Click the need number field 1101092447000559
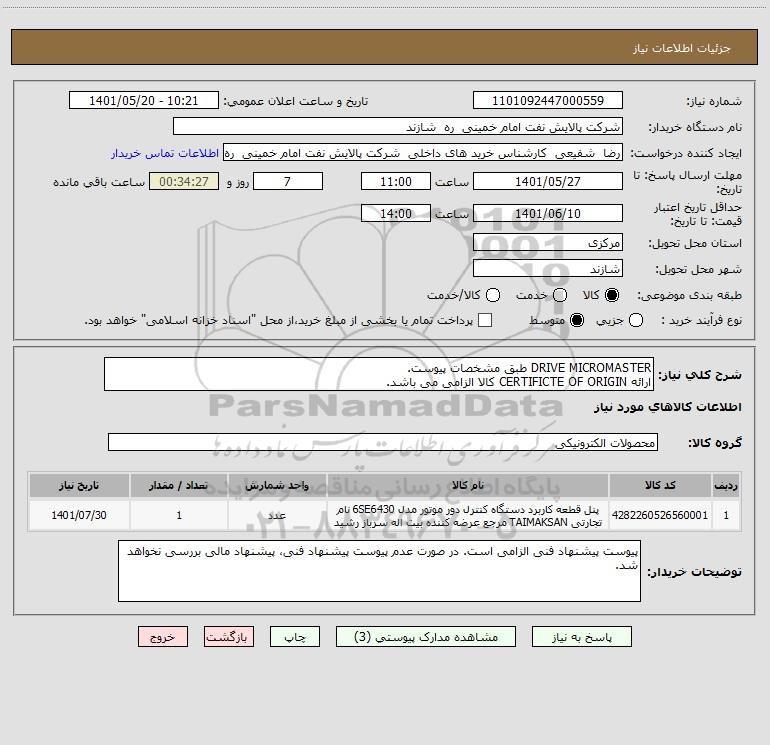Screen dimensions: 770x745 point(548,100)
